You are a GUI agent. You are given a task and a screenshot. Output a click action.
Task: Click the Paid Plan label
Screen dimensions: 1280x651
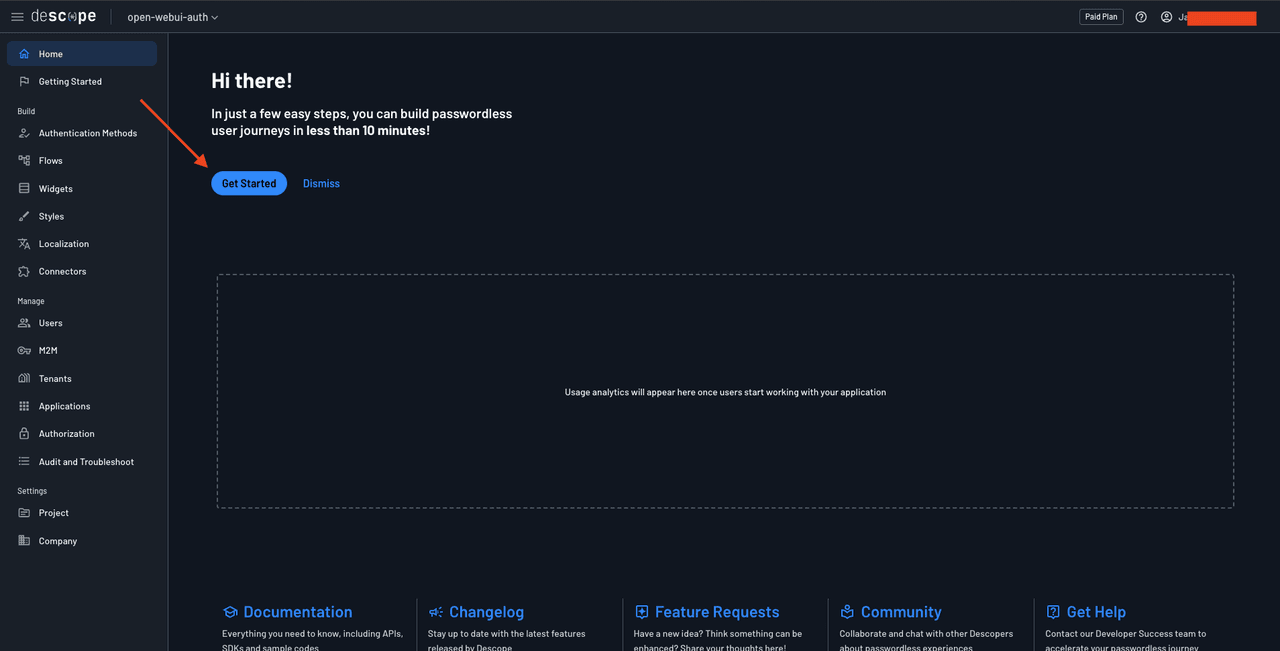(1100, 16)
